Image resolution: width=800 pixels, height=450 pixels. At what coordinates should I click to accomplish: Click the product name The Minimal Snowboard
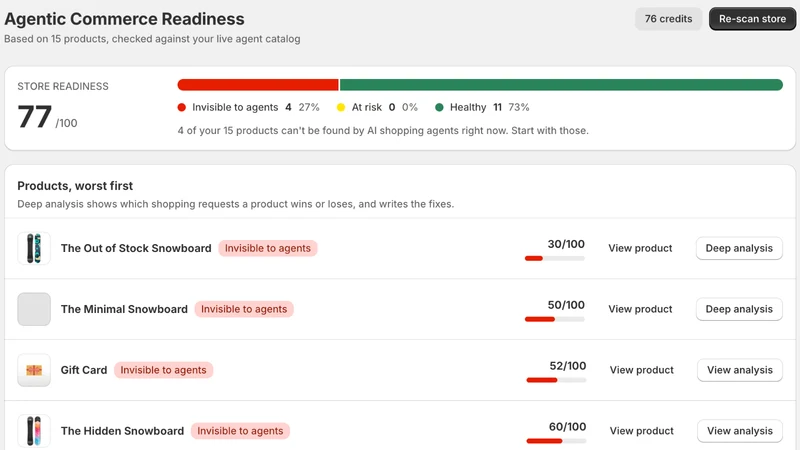pyautogui.click(x=124, y=309)
